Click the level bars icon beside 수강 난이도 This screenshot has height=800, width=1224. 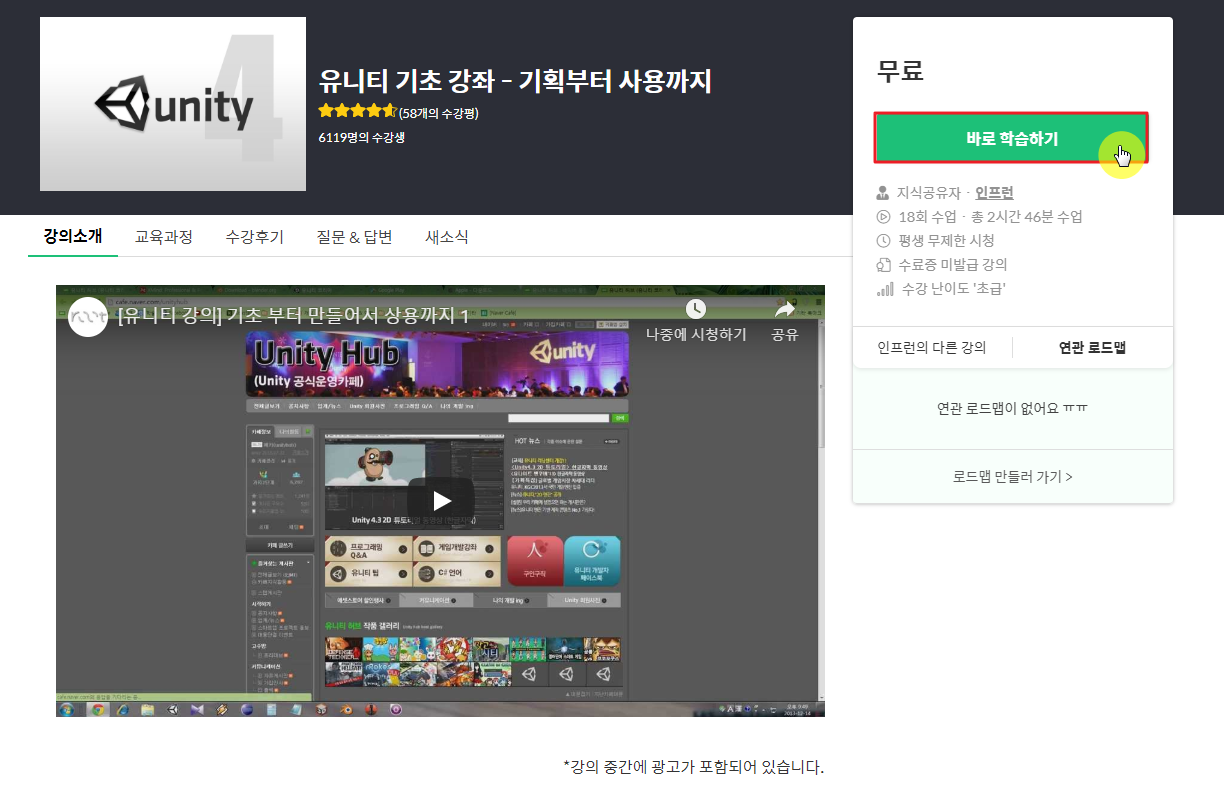point(884,289)
